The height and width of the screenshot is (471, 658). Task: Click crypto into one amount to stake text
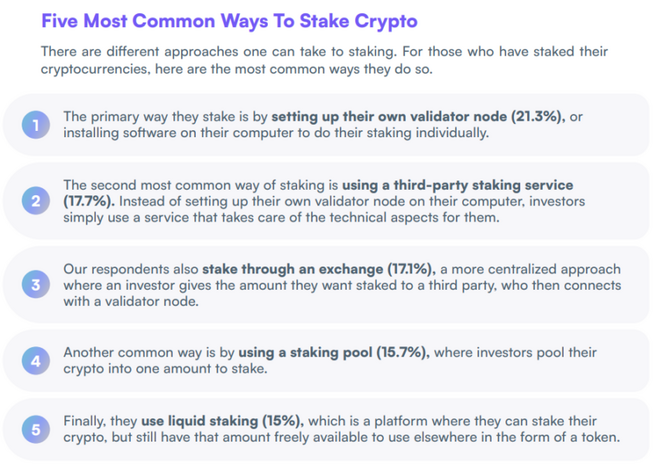pyautogui.click(x=165, y=369)
